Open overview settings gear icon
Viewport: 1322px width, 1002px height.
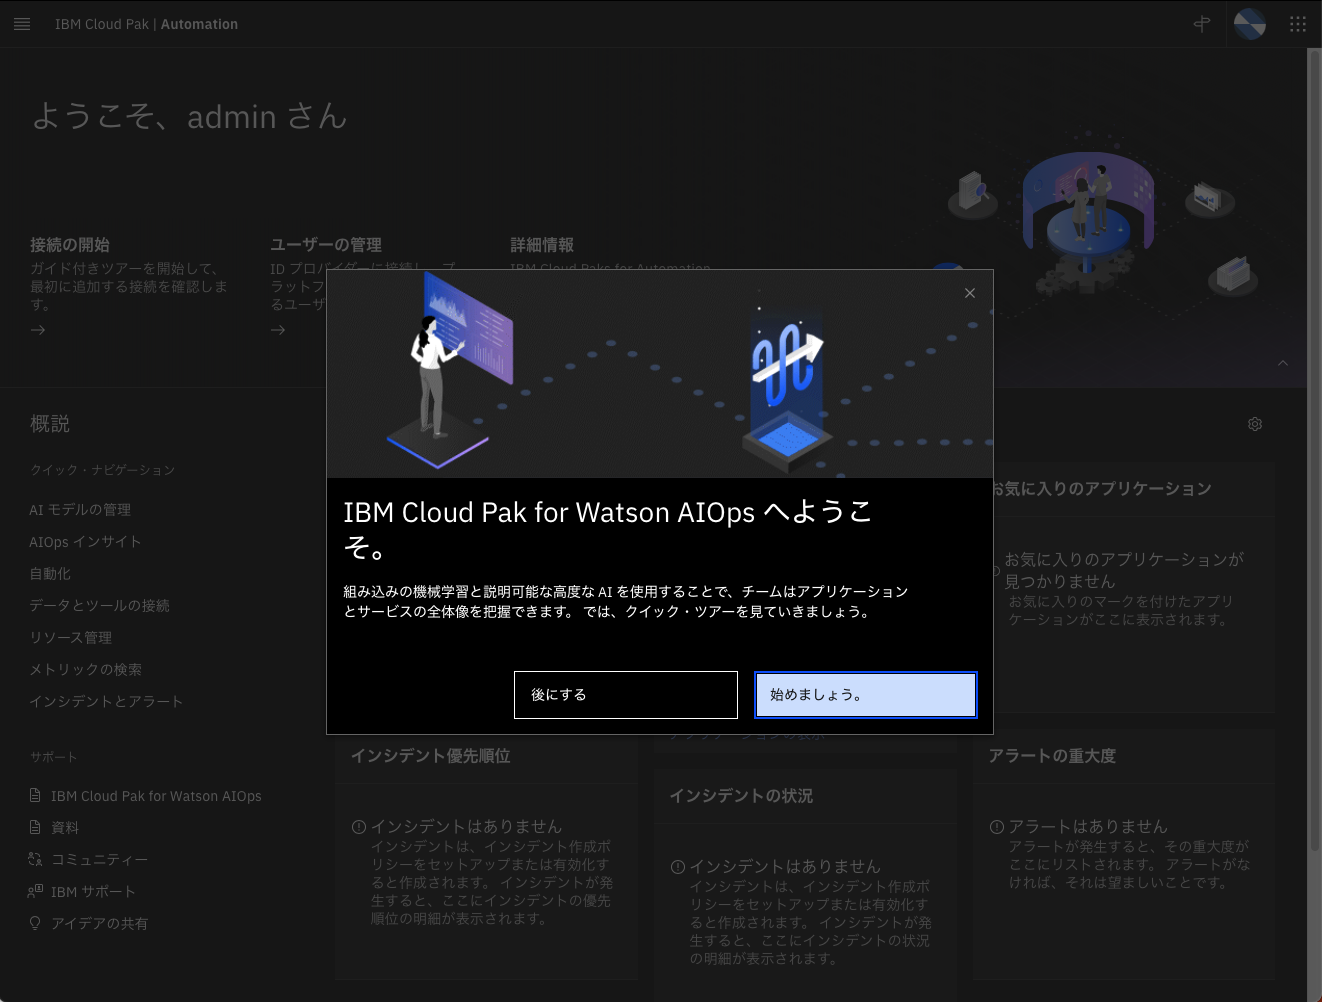point(1255,424)
